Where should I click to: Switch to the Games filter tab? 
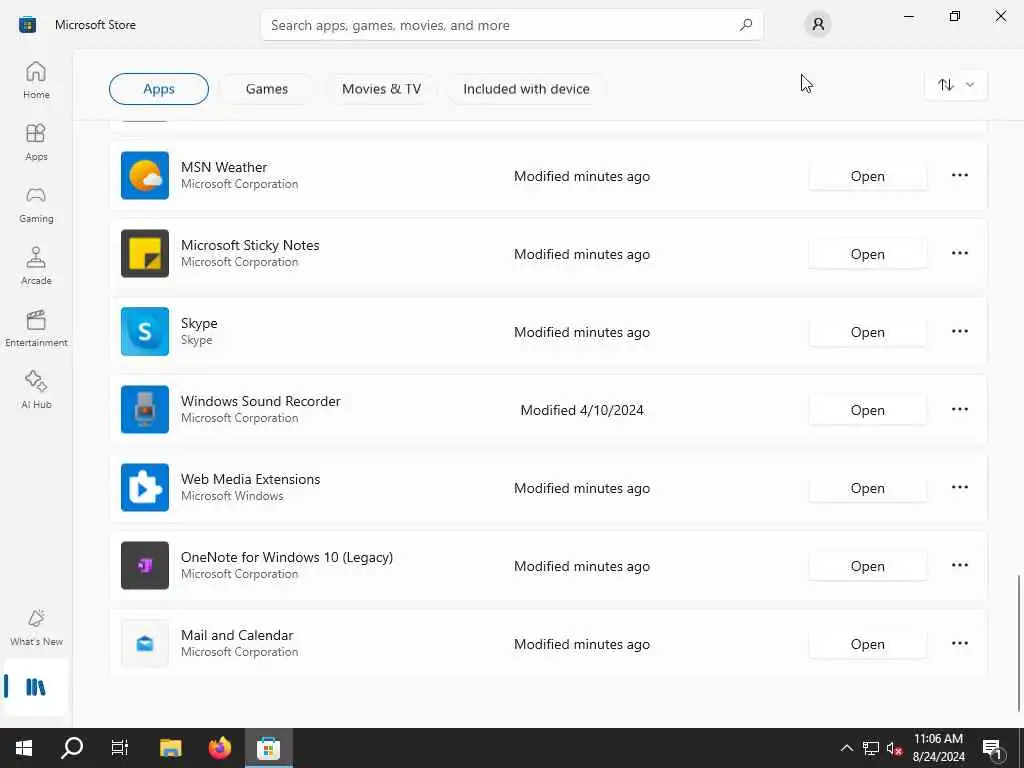(x=266, y=89)
